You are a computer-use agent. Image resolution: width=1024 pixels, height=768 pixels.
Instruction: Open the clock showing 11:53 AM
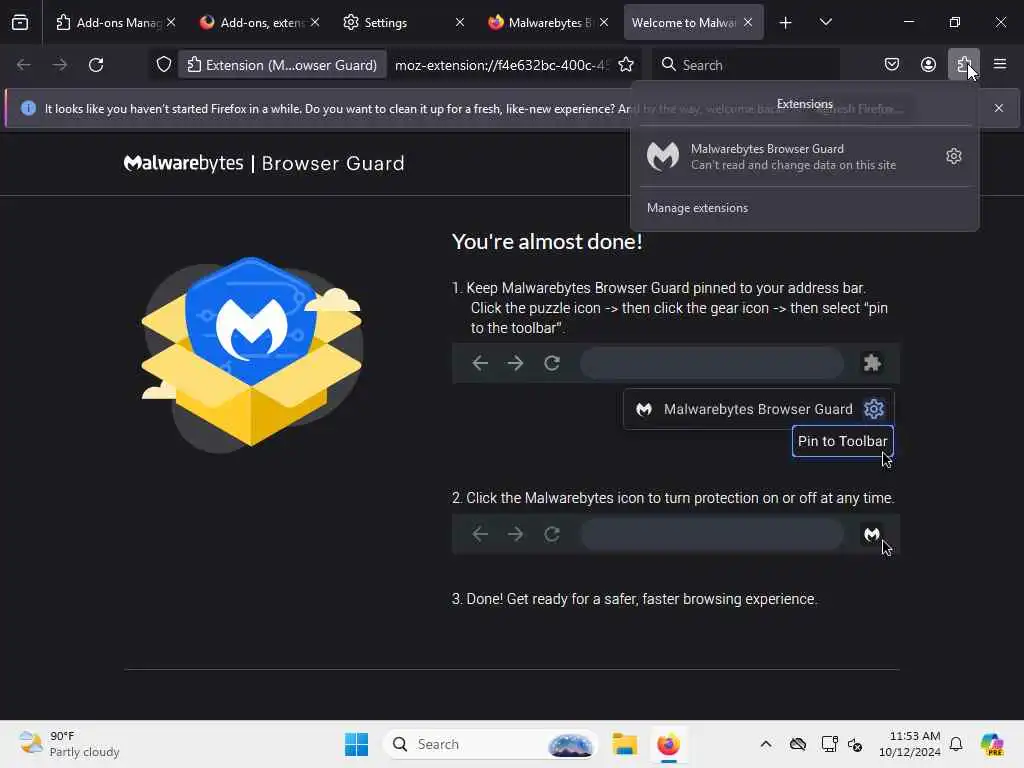click(910, 744)
